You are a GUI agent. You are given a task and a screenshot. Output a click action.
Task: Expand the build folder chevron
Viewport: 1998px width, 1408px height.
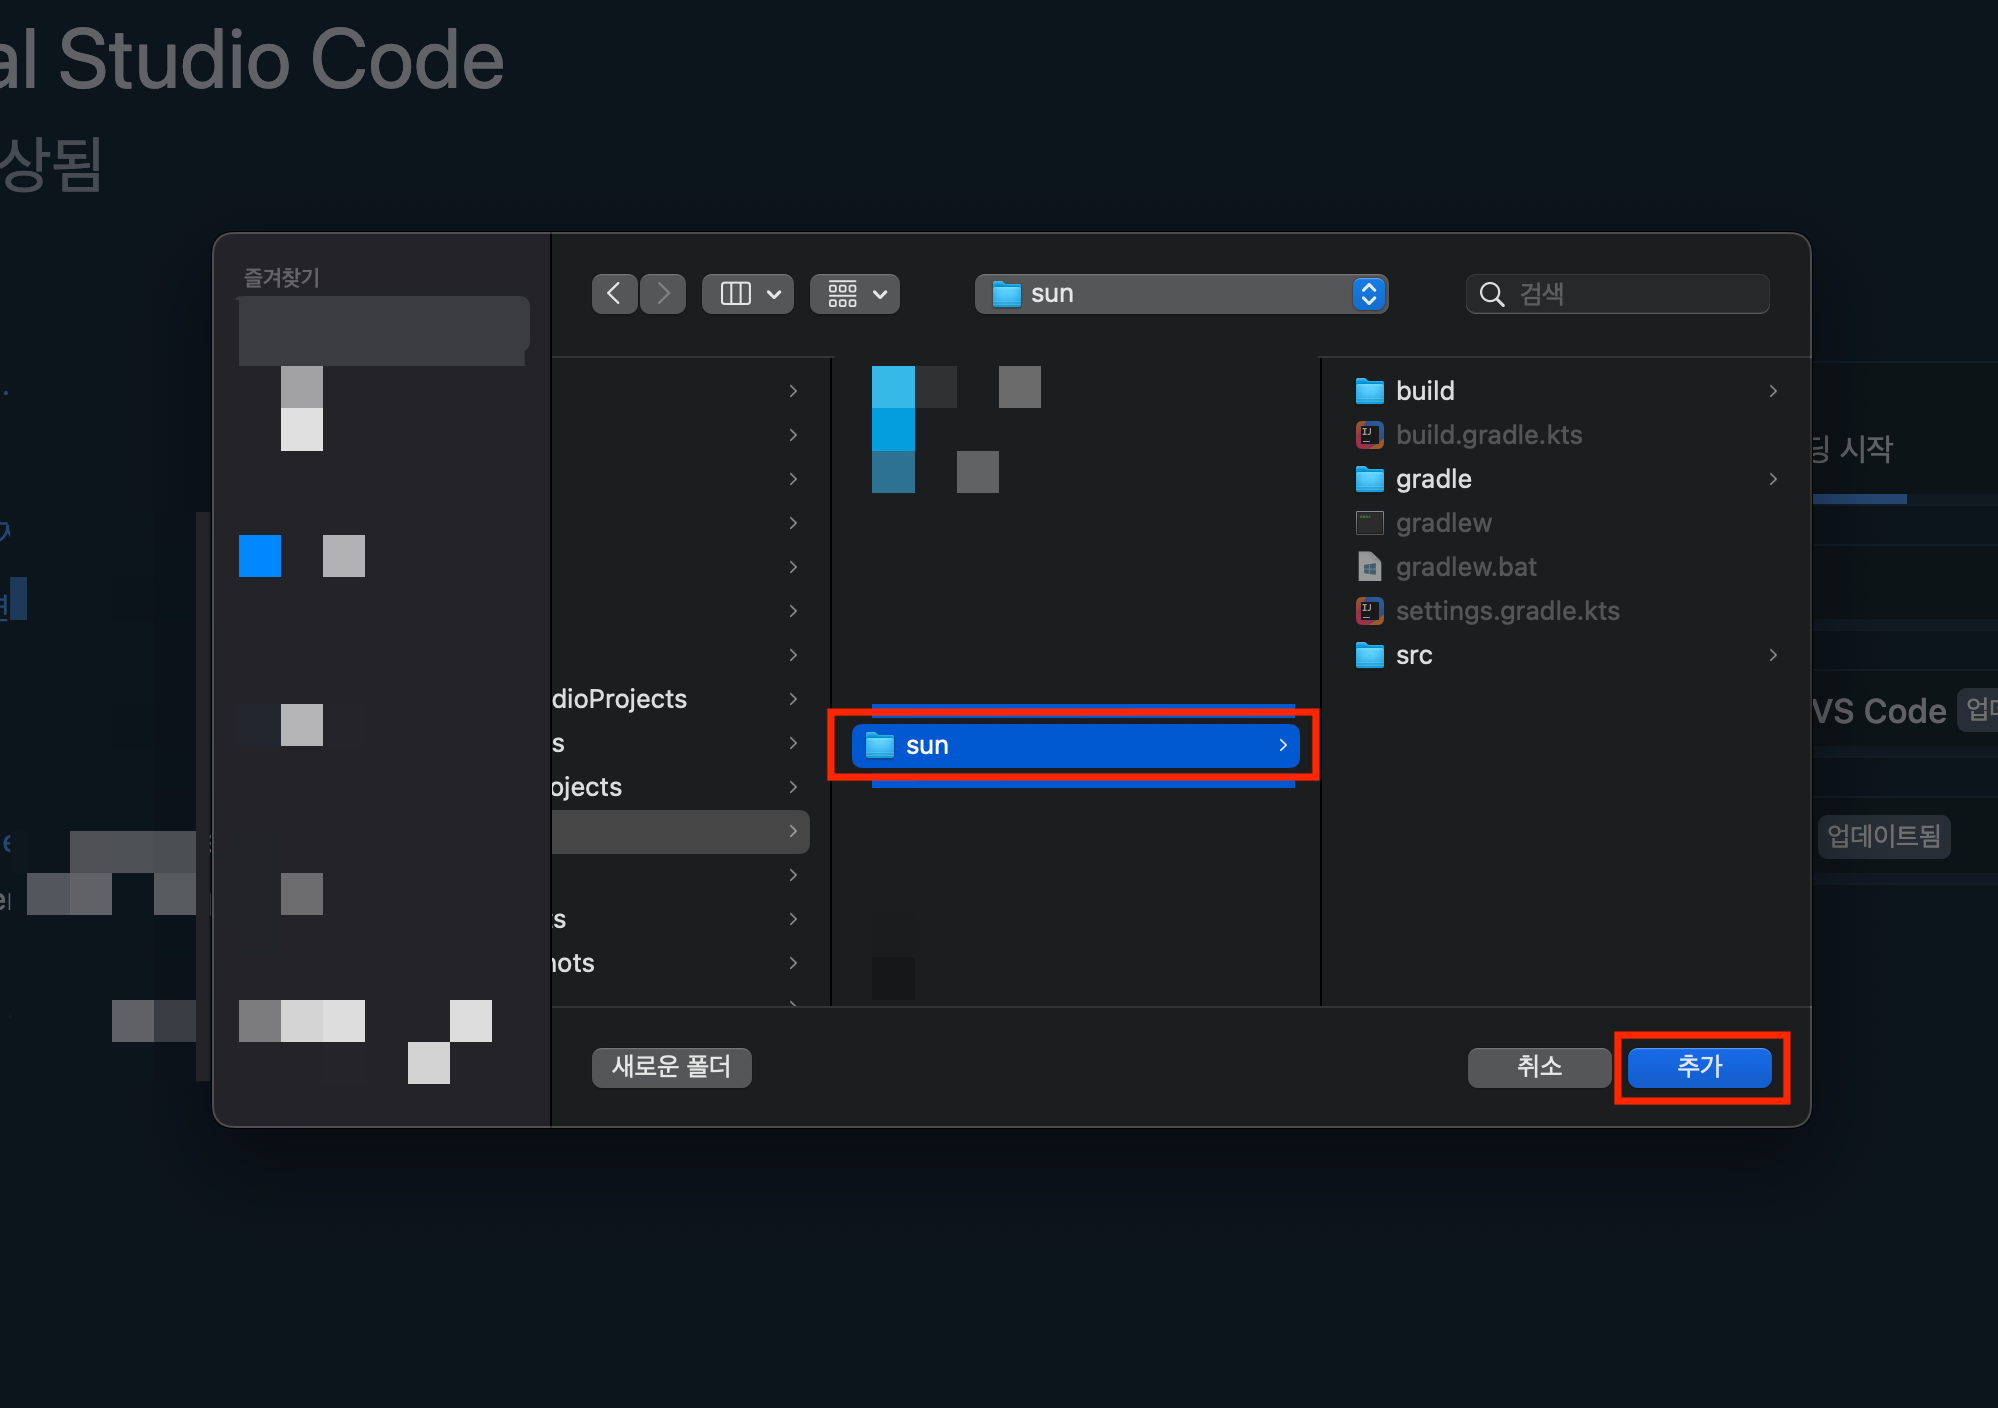pos(1773,391)
